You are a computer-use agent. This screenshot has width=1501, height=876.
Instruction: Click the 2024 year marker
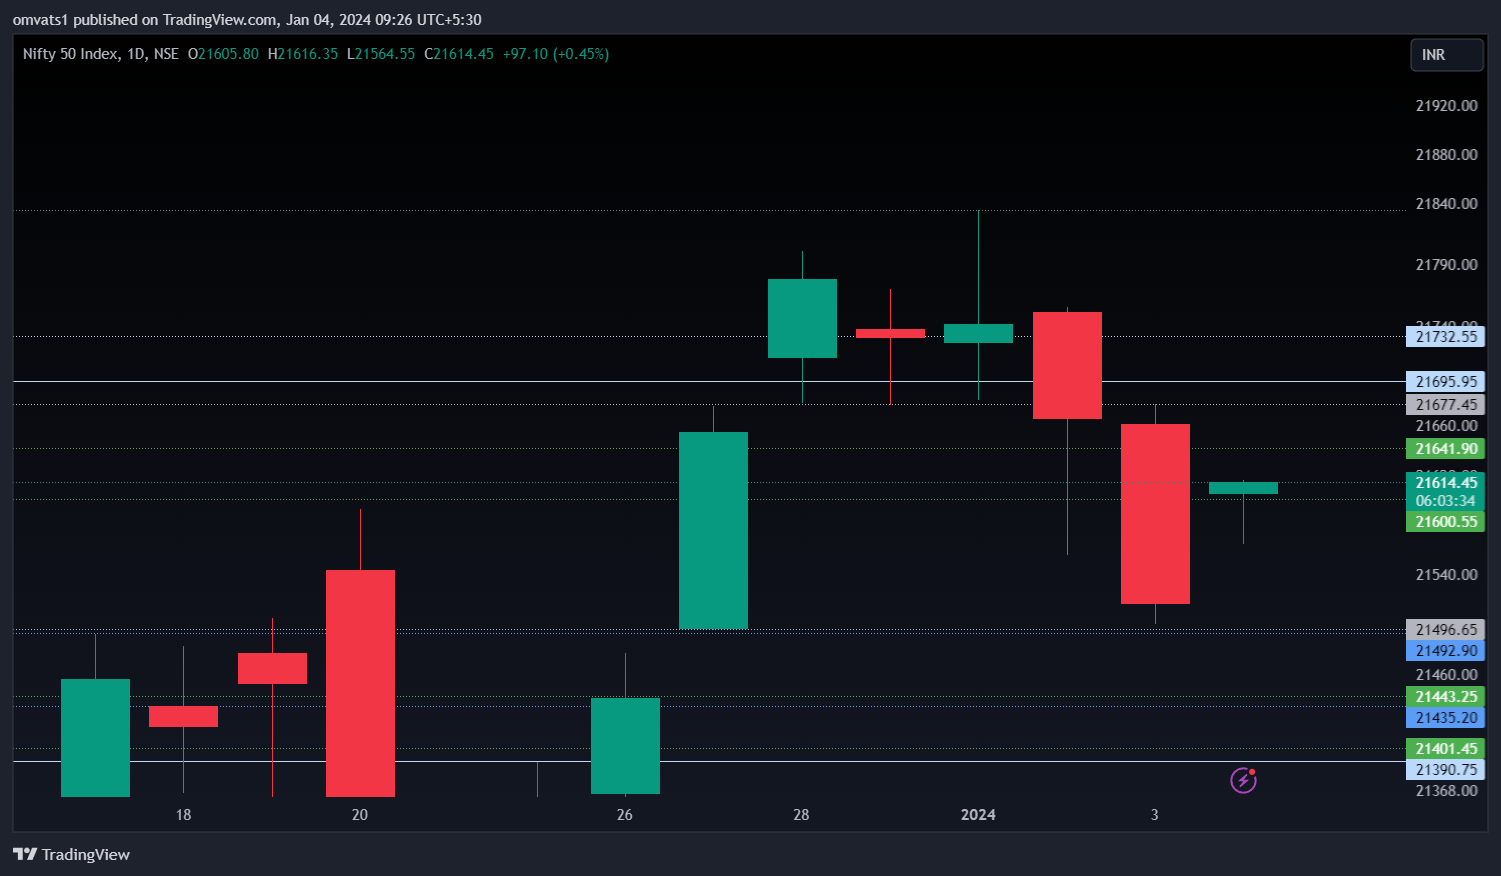point(978,815)
